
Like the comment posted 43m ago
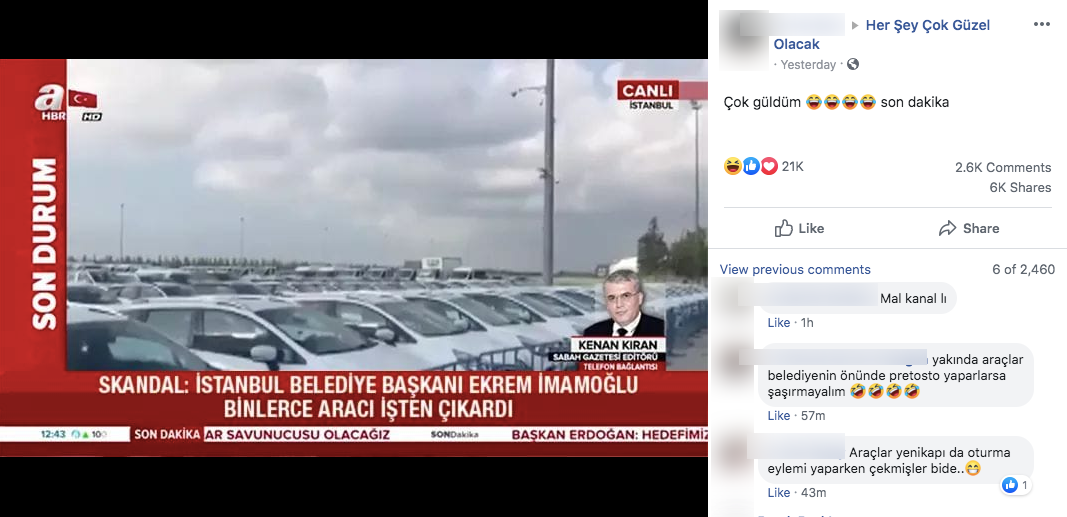click(x=778, y=493)
